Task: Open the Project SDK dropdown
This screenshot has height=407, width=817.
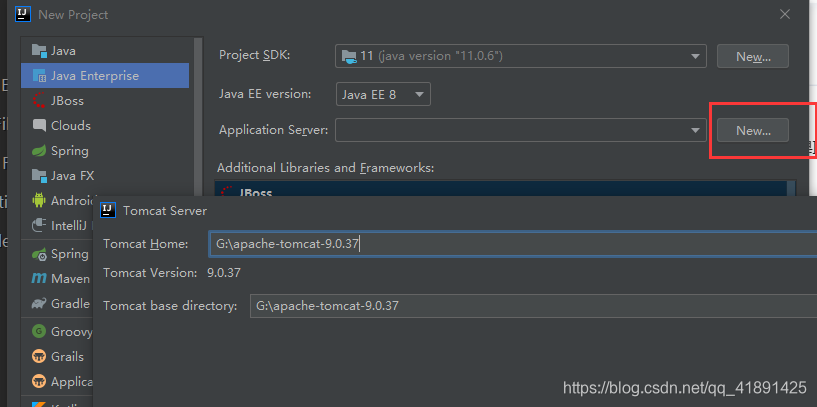Action: [x=521, y=56]
